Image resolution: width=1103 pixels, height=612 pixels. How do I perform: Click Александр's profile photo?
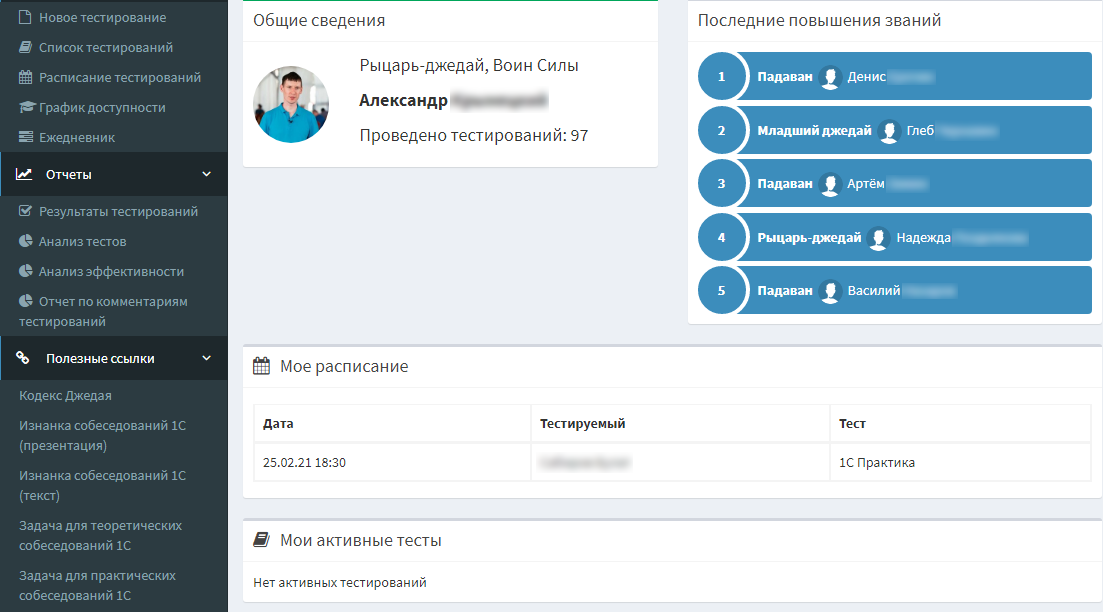click(x=291, y=104)
